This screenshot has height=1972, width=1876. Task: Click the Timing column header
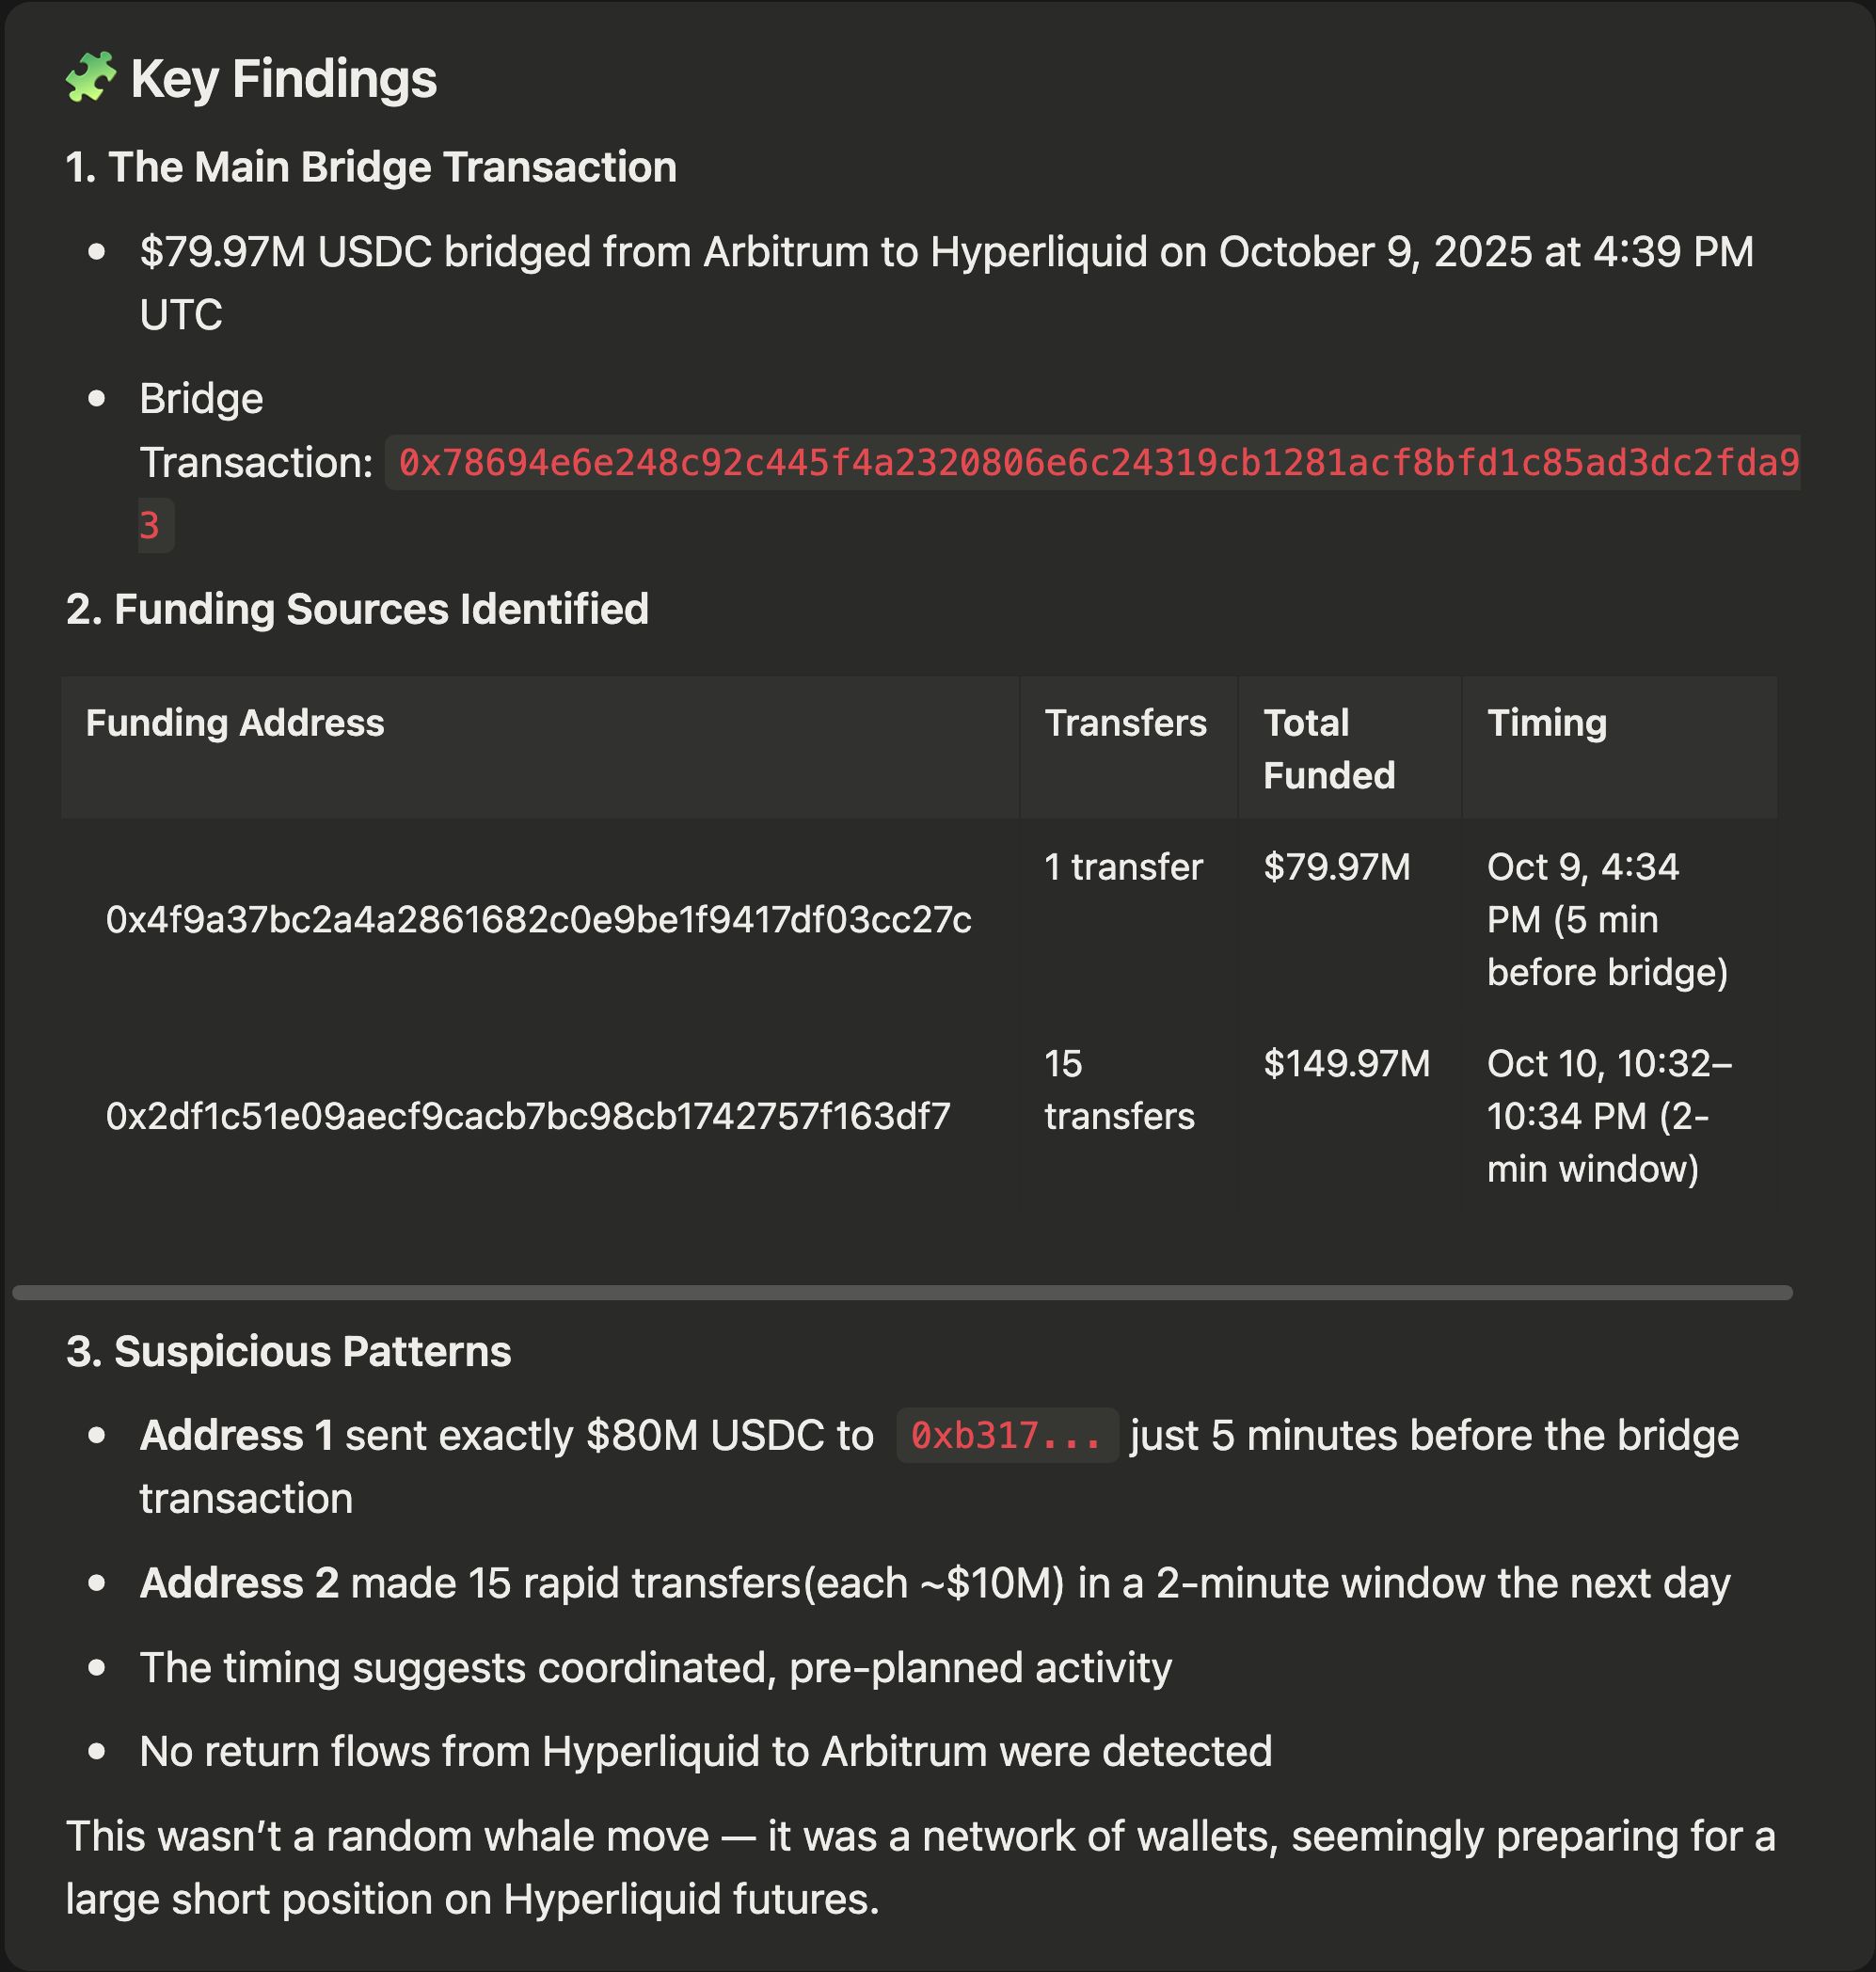1546,723
